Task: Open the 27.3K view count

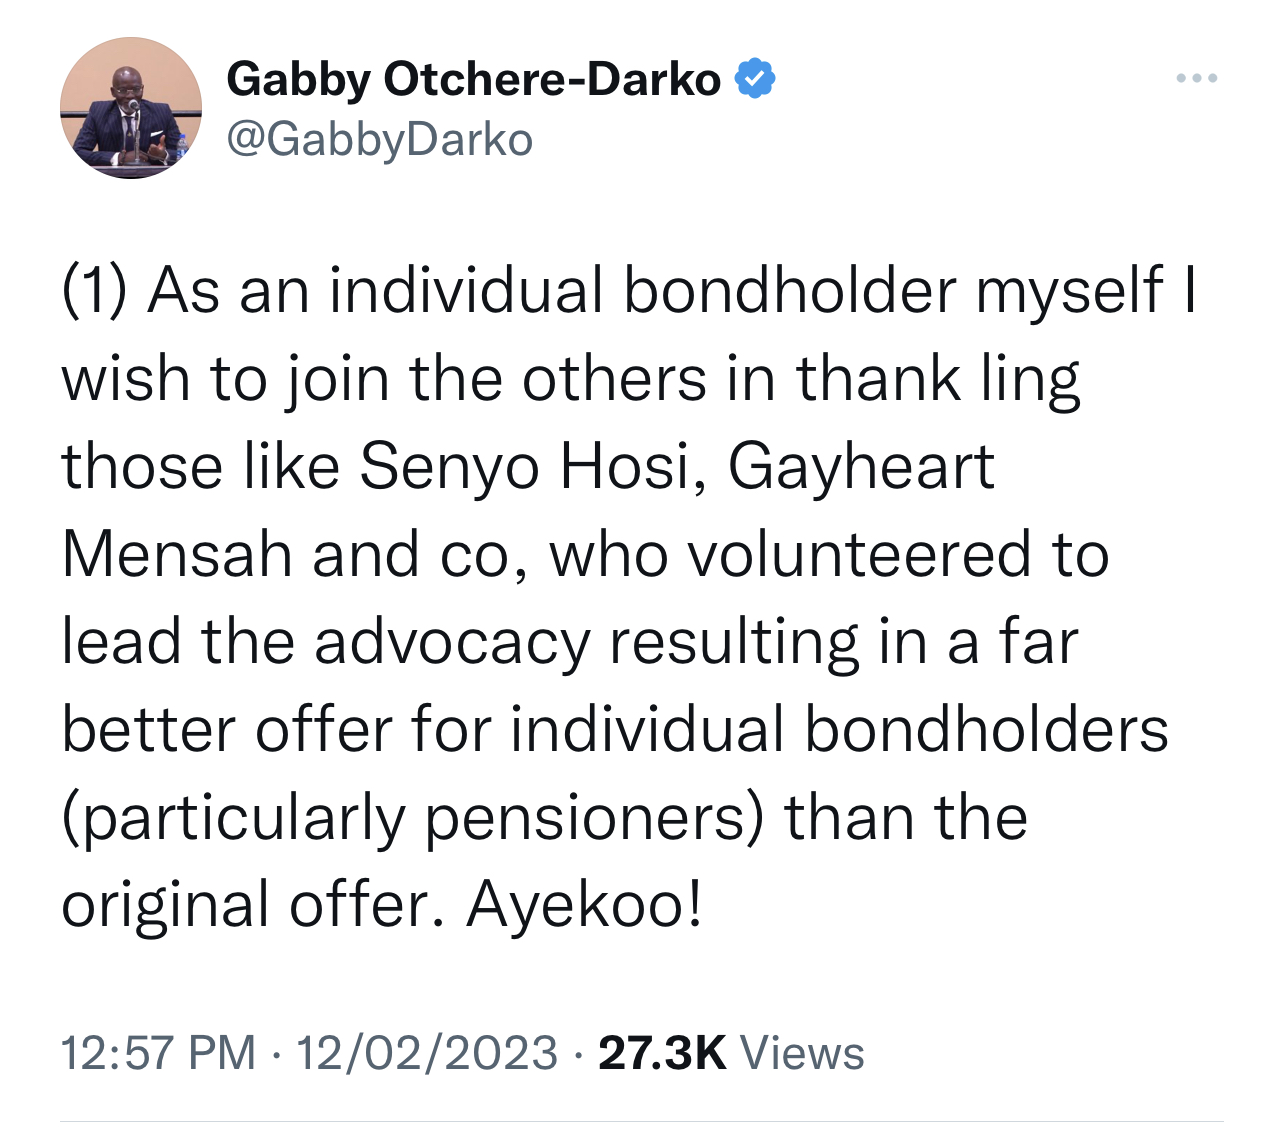Action: coord(661,1053)
